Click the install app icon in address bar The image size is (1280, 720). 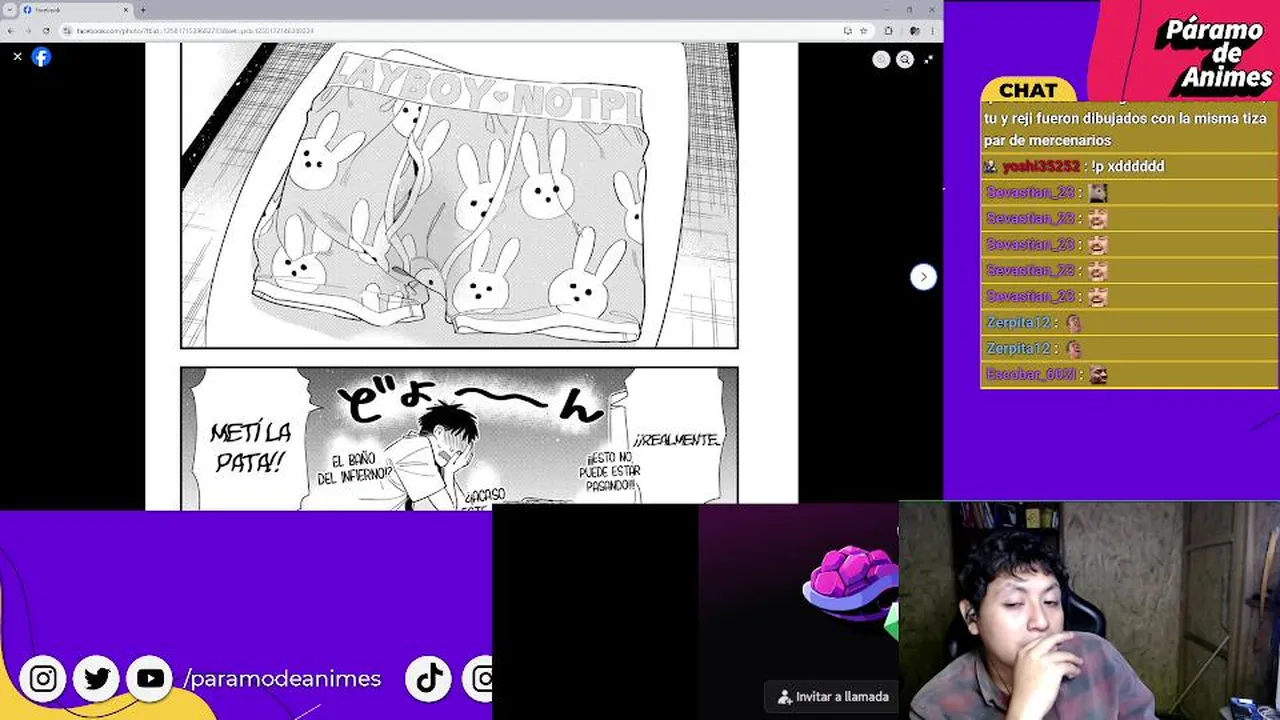(x=848, y=31)
